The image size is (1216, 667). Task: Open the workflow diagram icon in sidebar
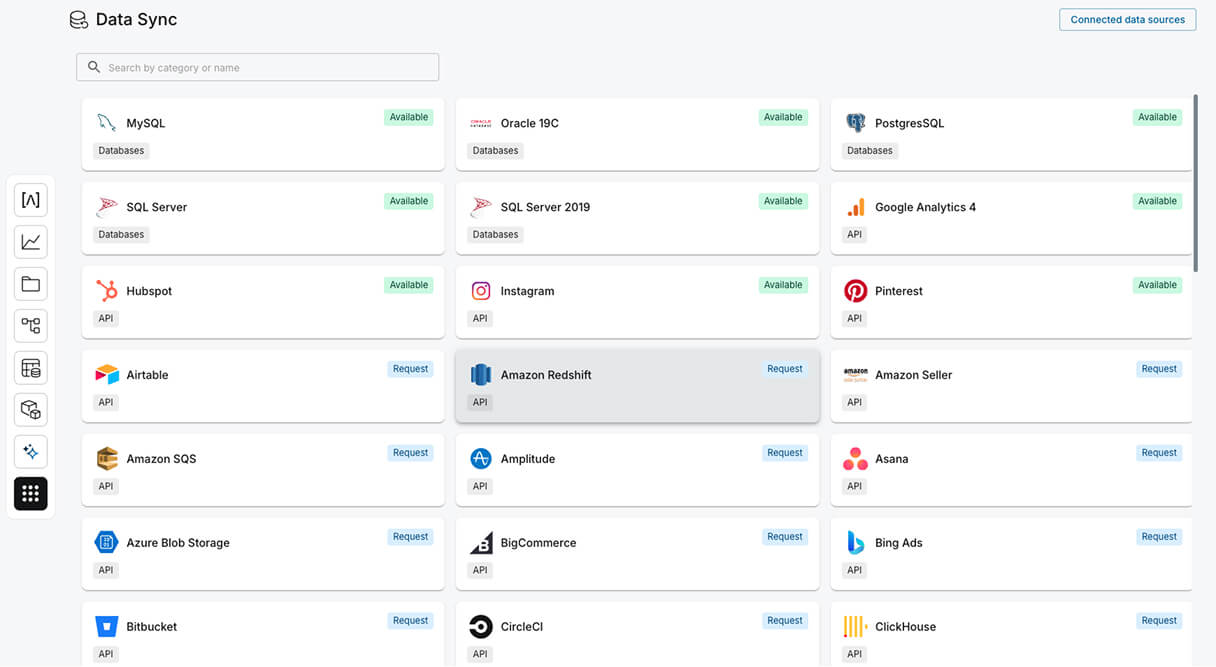31,326
